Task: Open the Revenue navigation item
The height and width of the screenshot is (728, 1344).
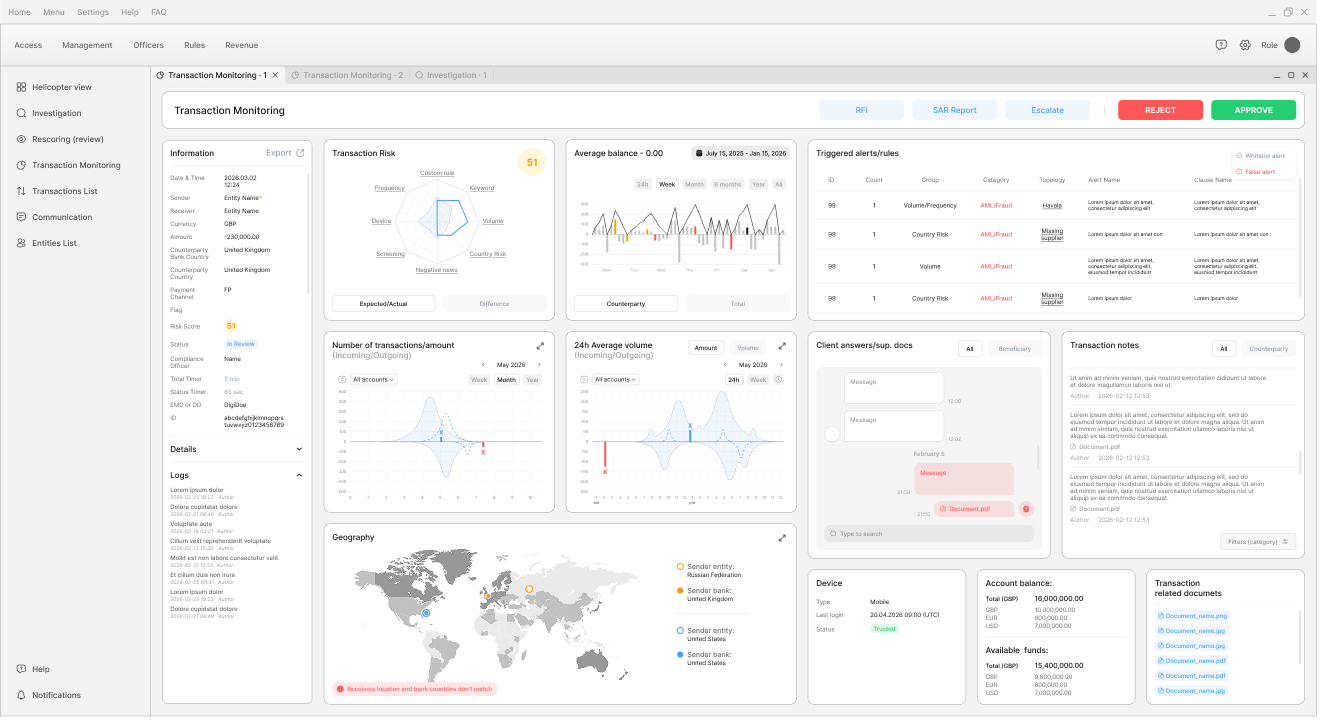Action: click(241, 45)
